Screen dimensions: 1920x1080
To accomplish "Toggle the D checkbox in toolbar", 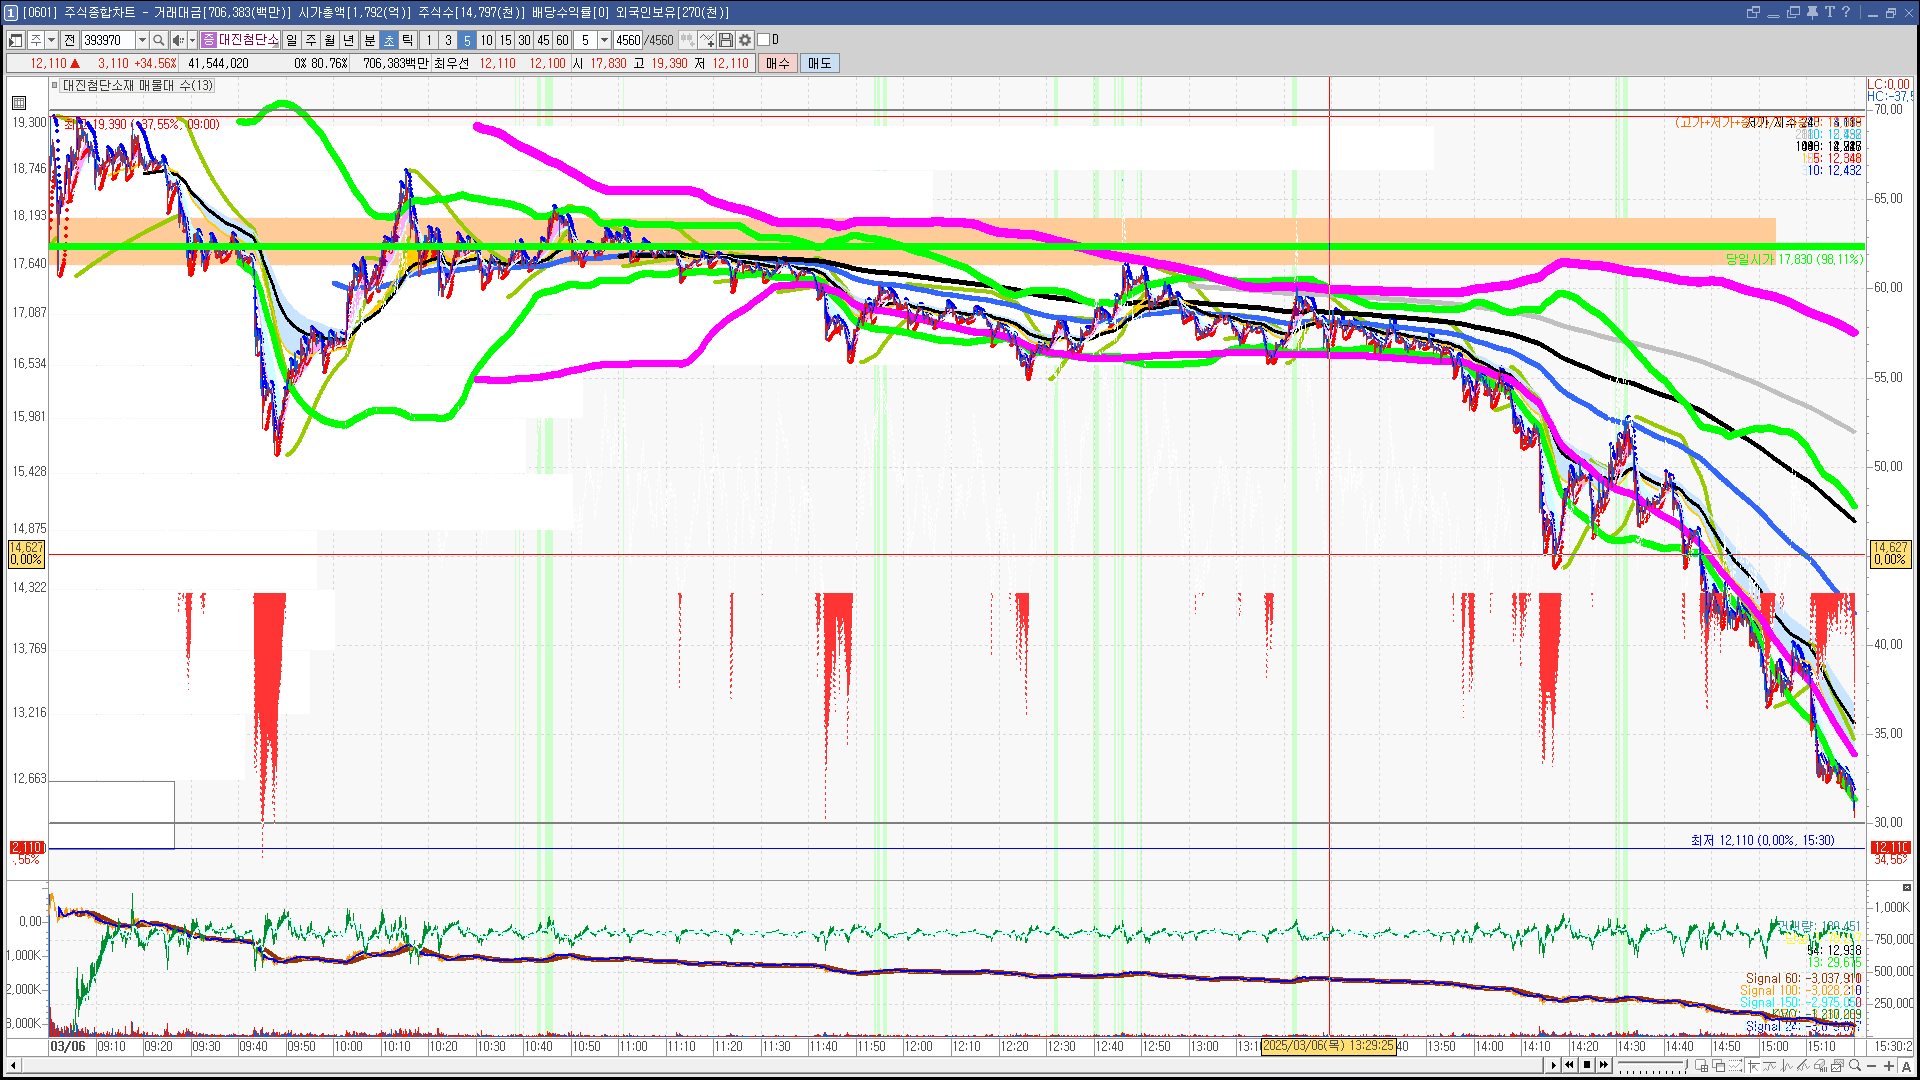I will coord(764,40).
